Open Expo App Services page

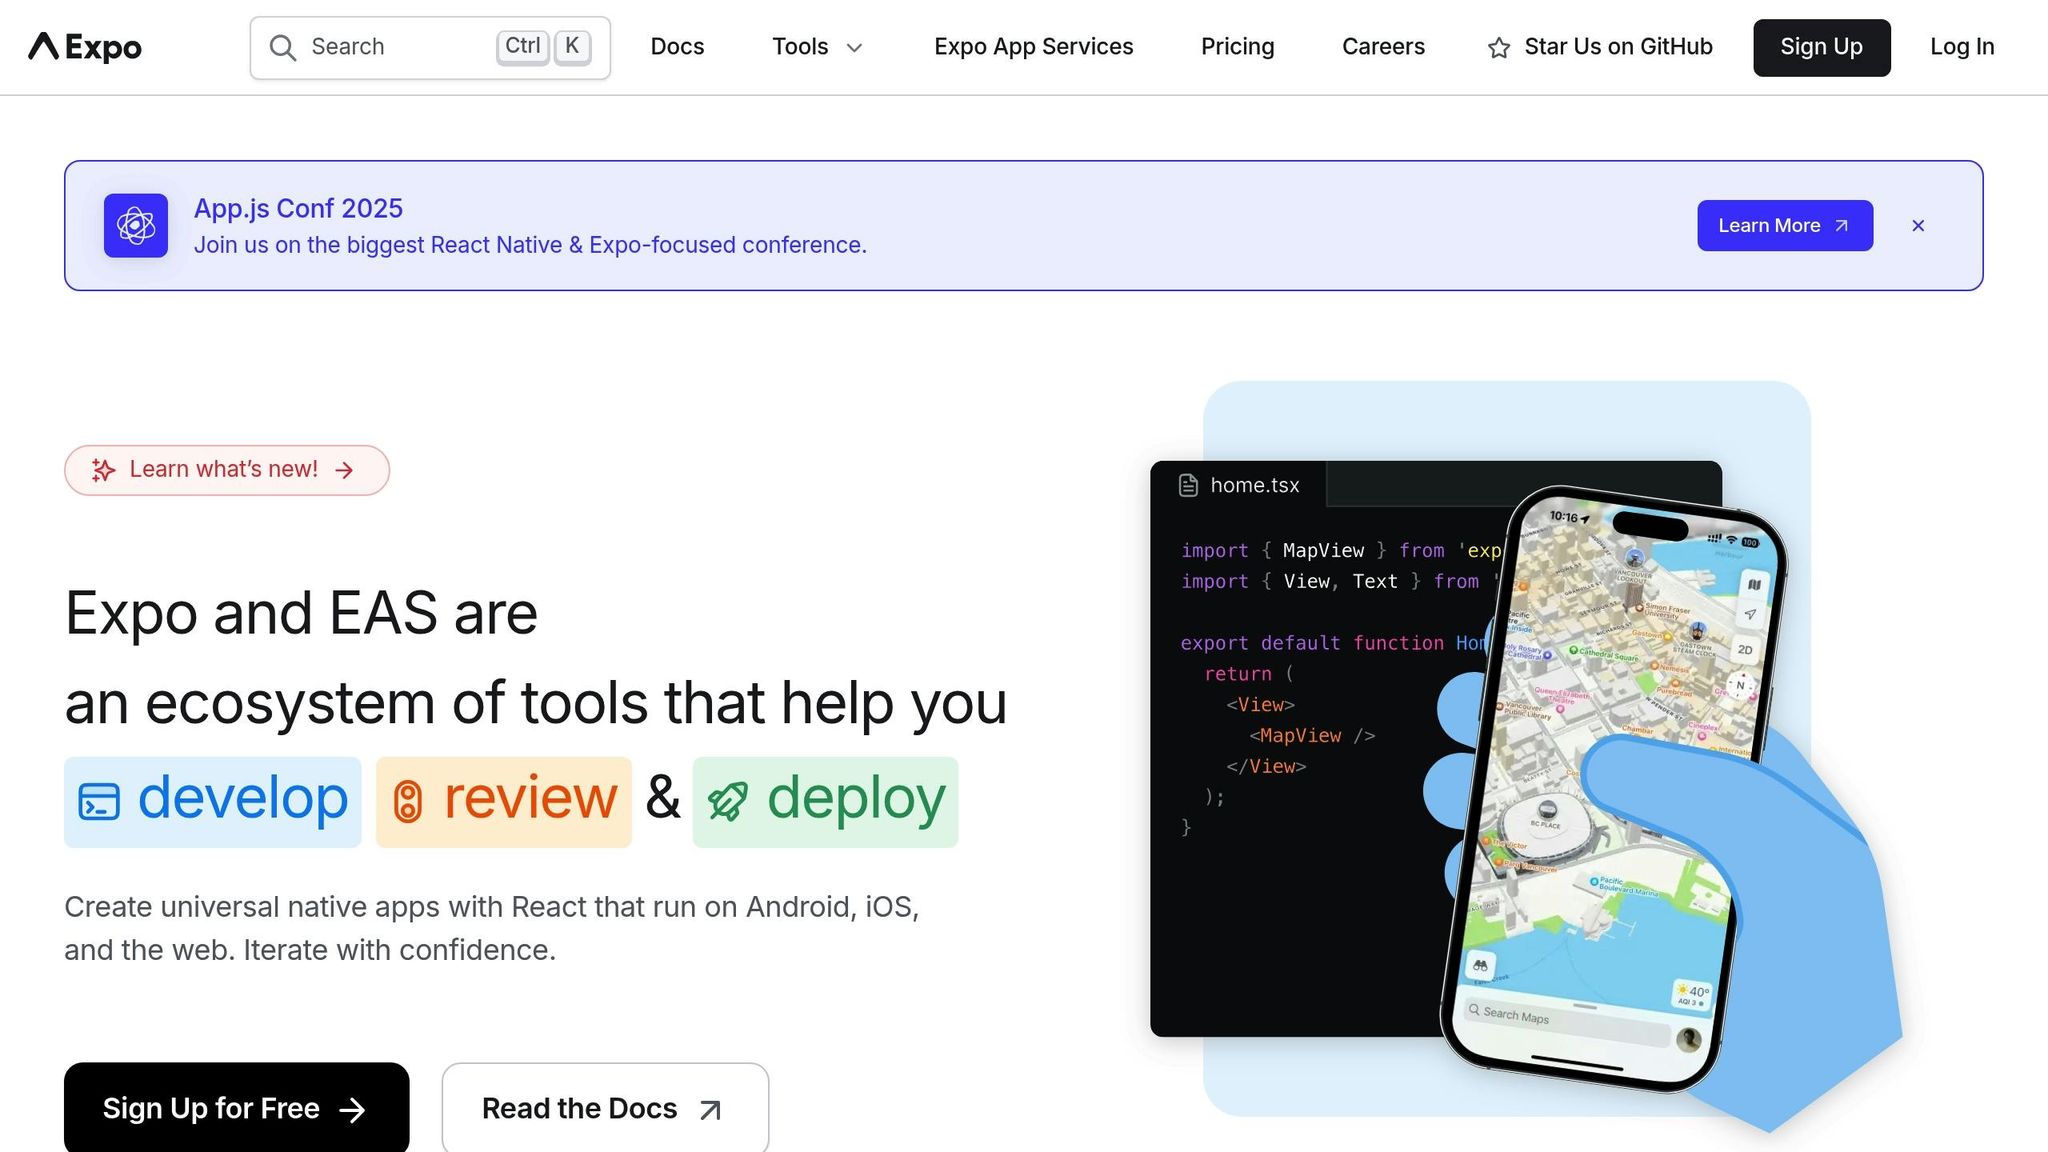1033,47
